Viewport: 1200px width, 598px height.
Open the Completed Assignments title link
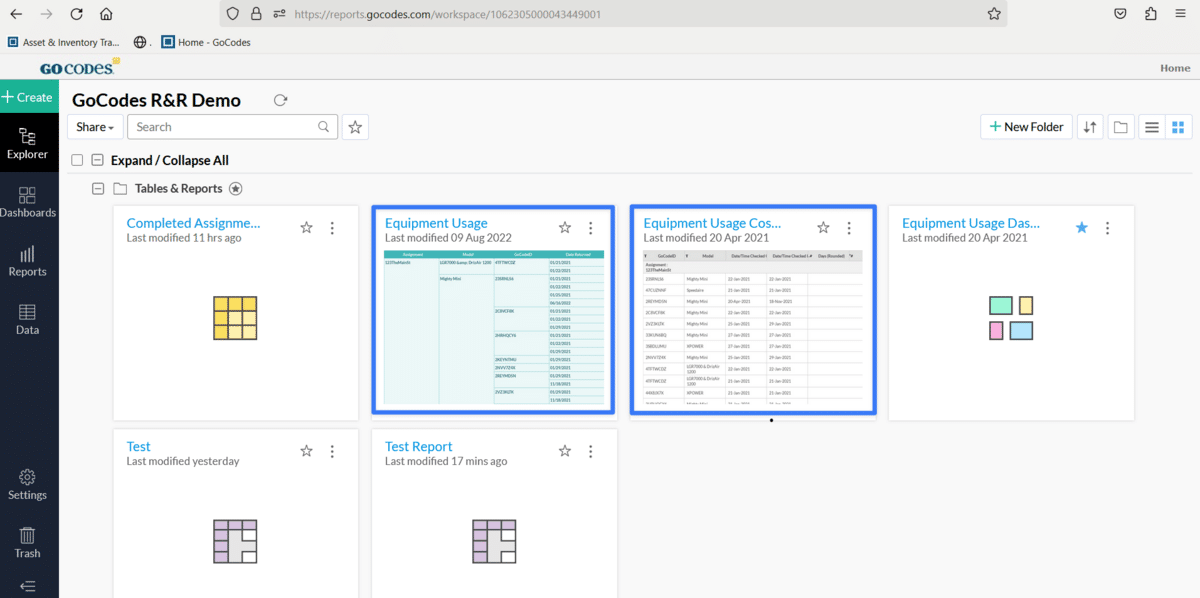pyautogui.click(x=193, y=223)
